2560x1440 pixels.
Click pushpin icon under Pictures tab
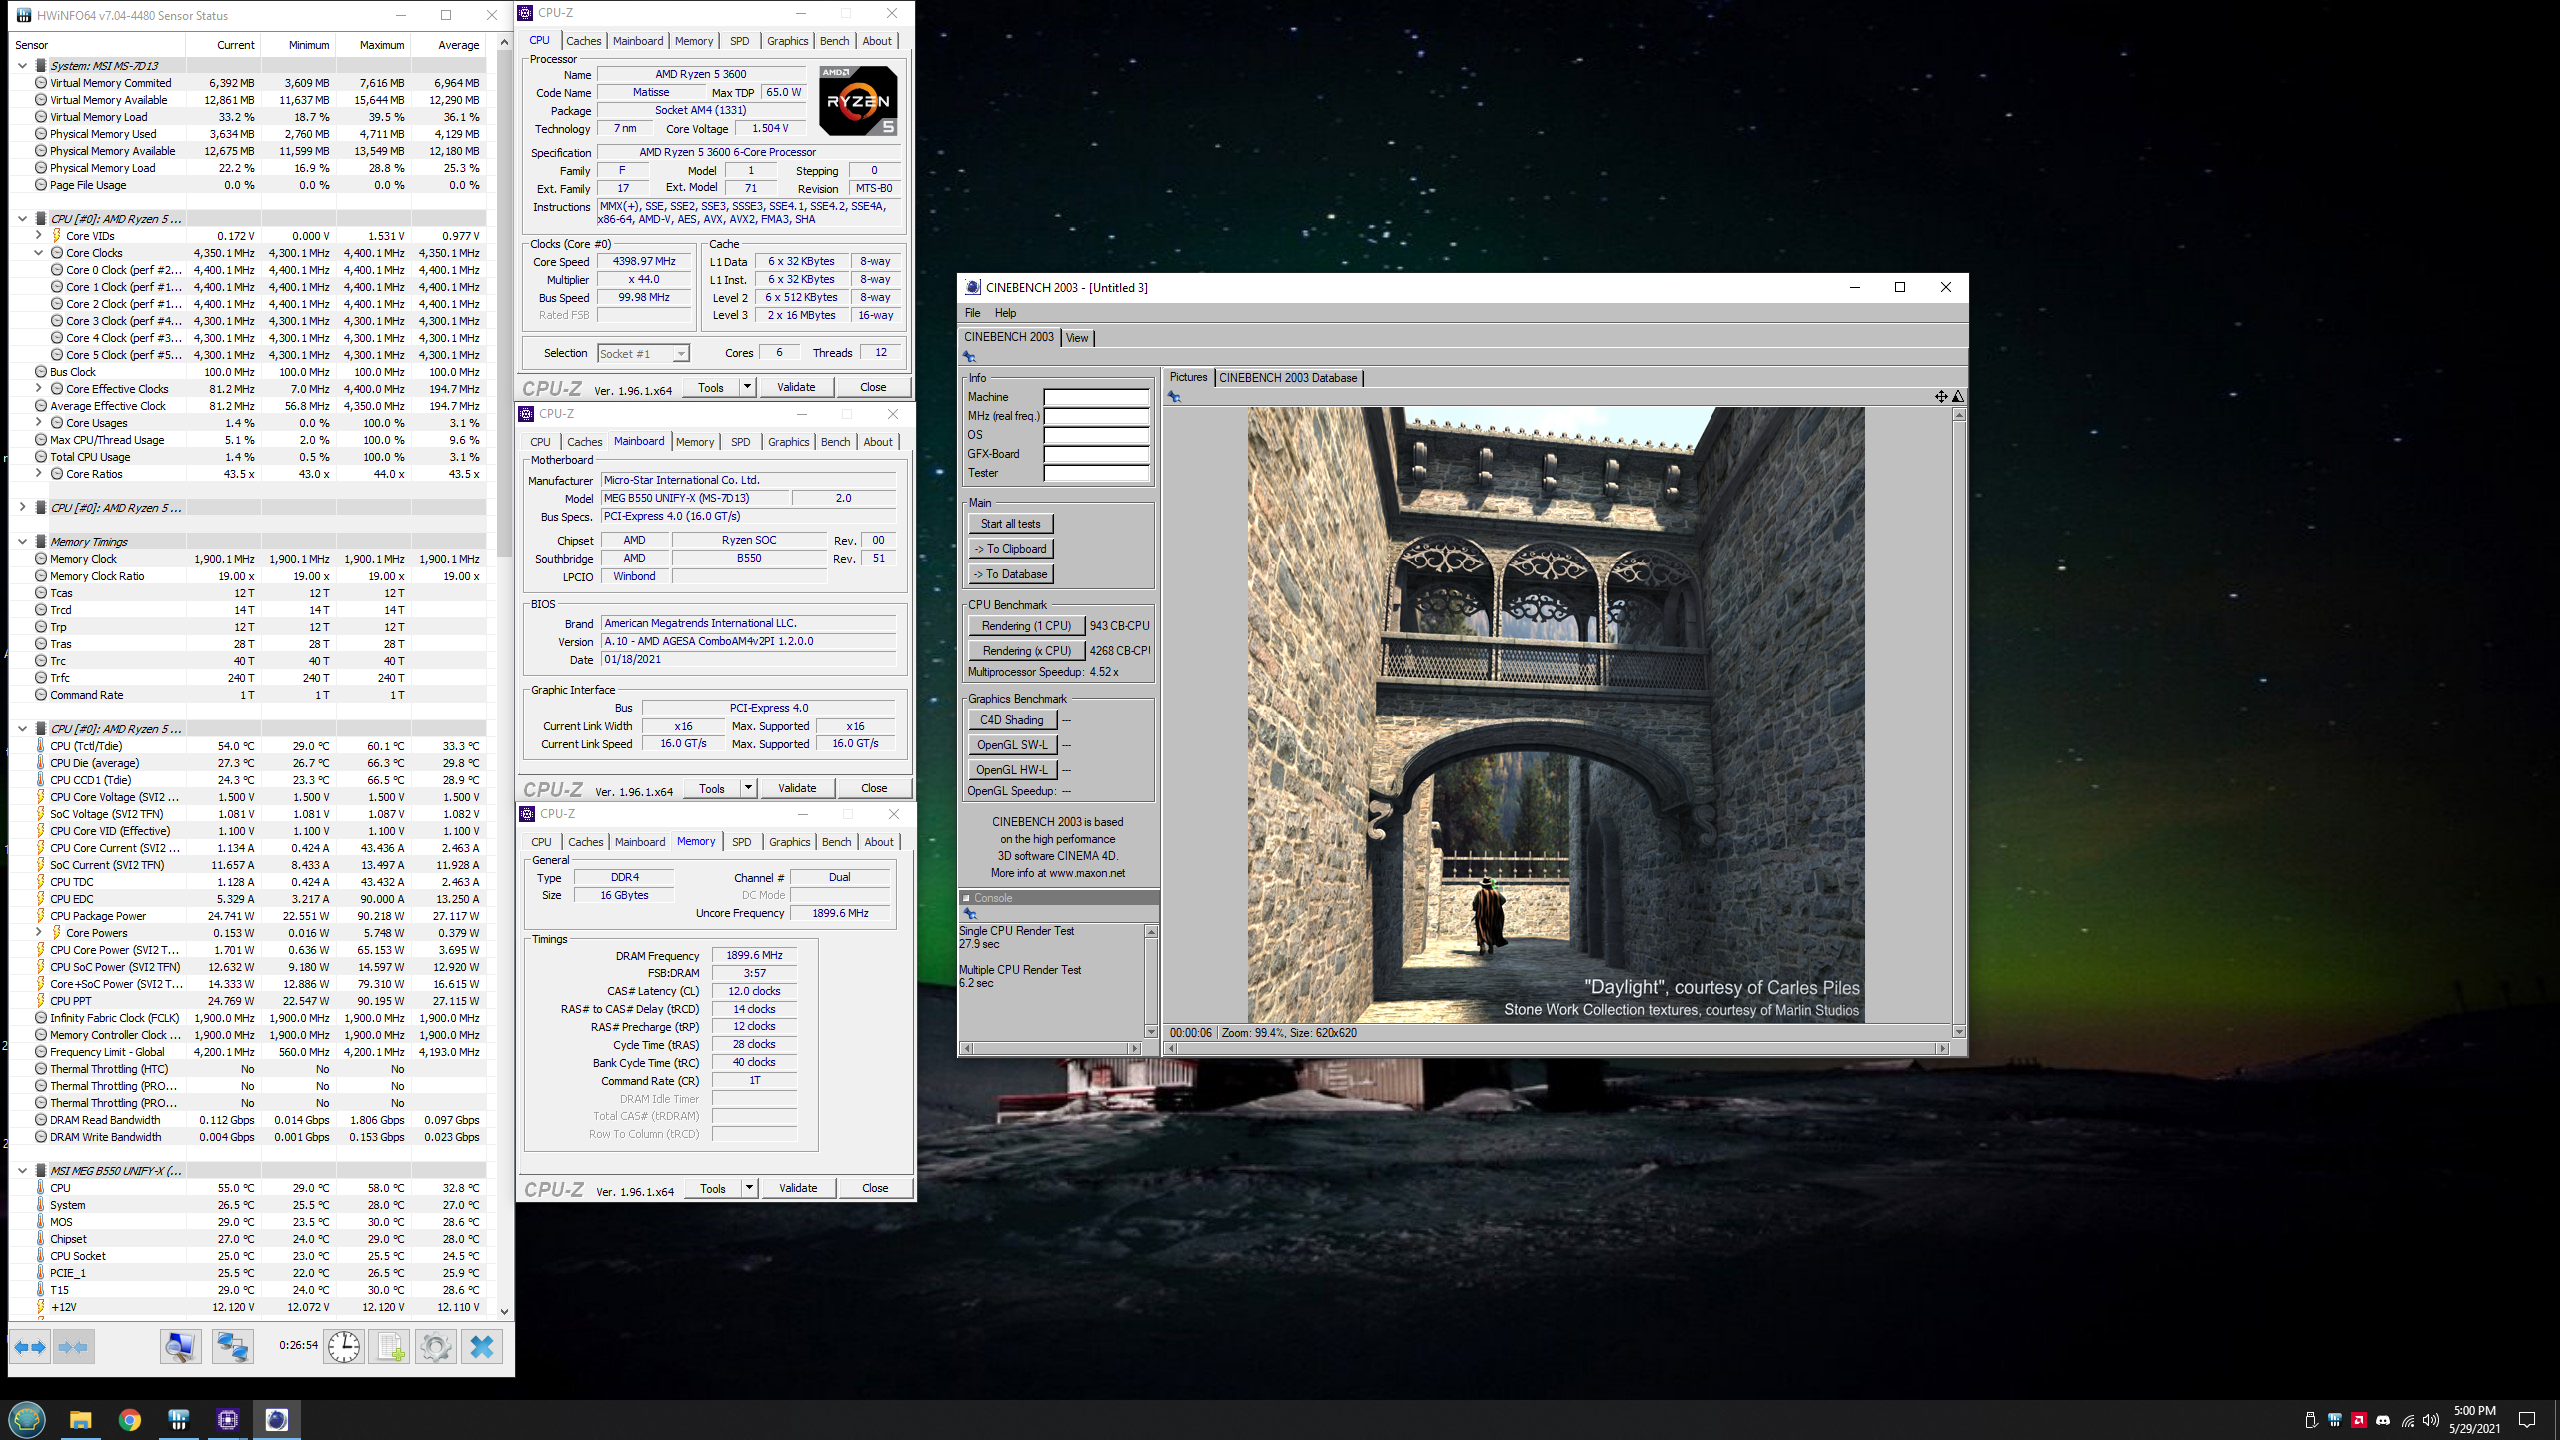(x=1175, y=397)
